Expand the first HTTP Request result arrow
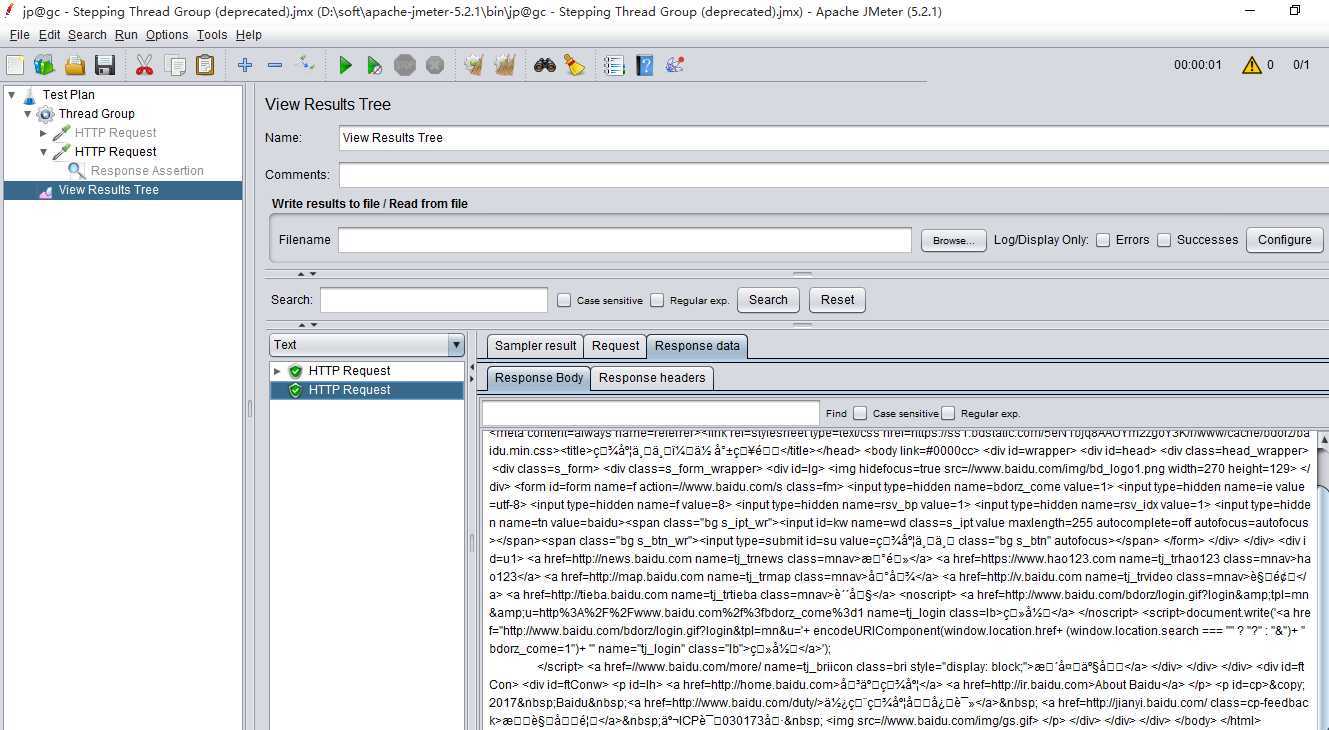The width and height of the screenshot is (1329, 730). pos(277,371)
